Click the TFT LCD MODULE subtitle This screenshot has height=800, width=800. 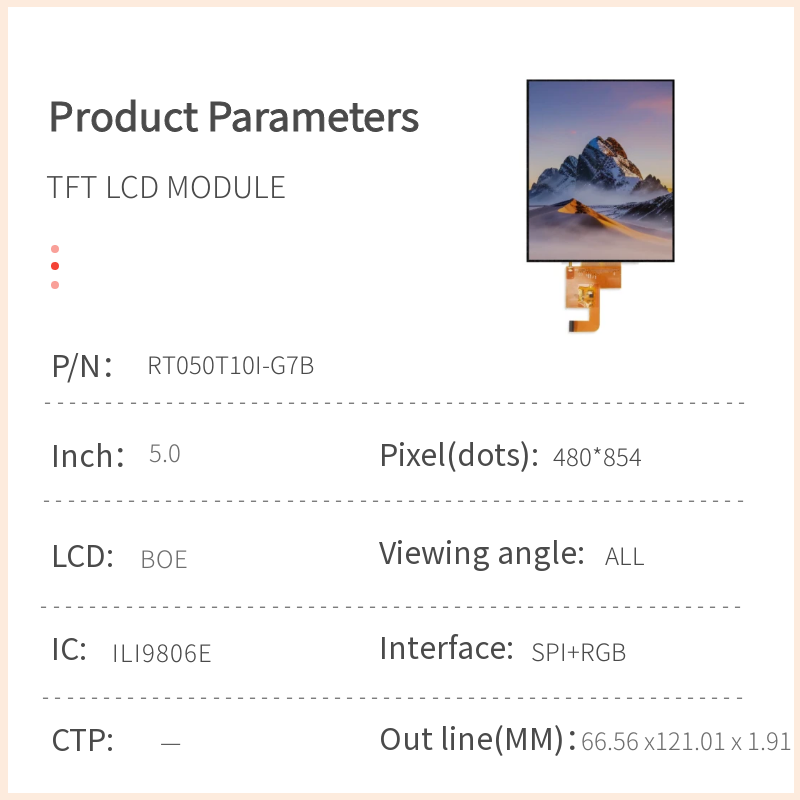pyautogui.click(x=166, y=188)
